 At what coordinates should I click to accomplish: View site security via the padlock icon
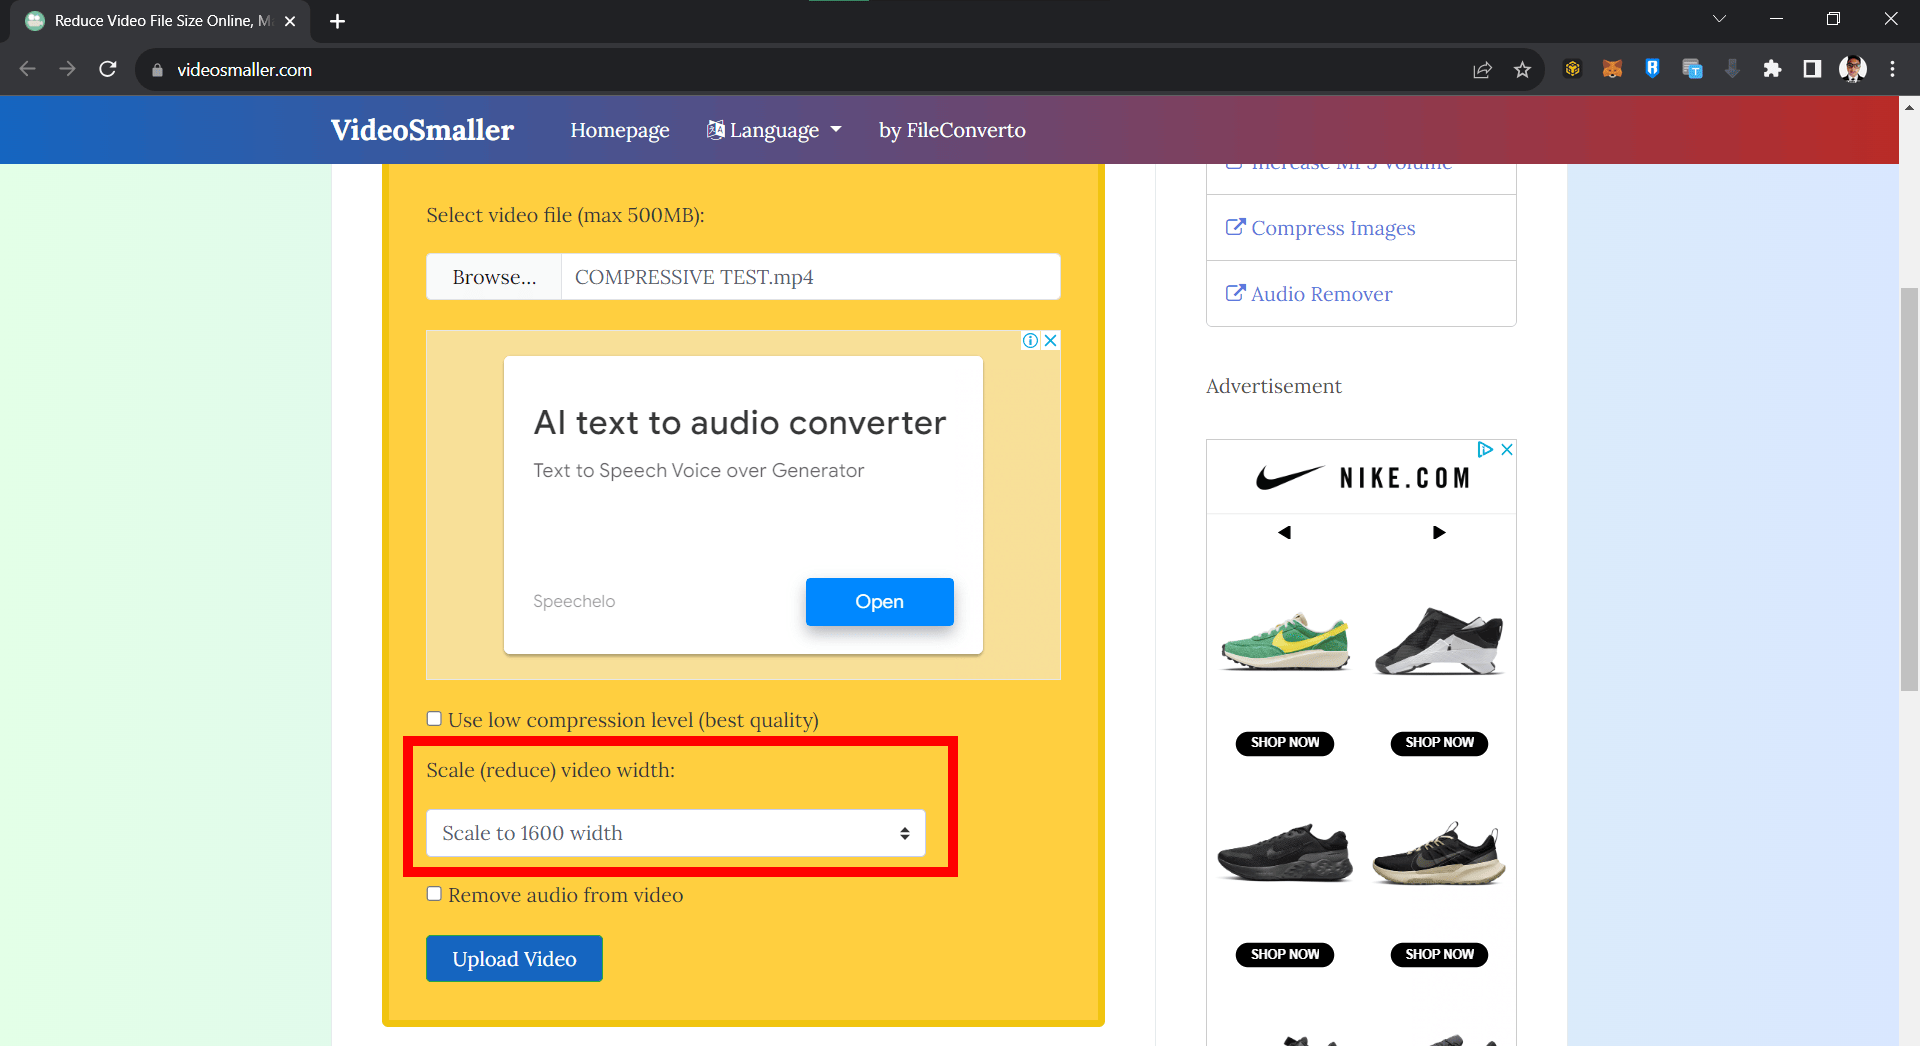tap(157, 70)
